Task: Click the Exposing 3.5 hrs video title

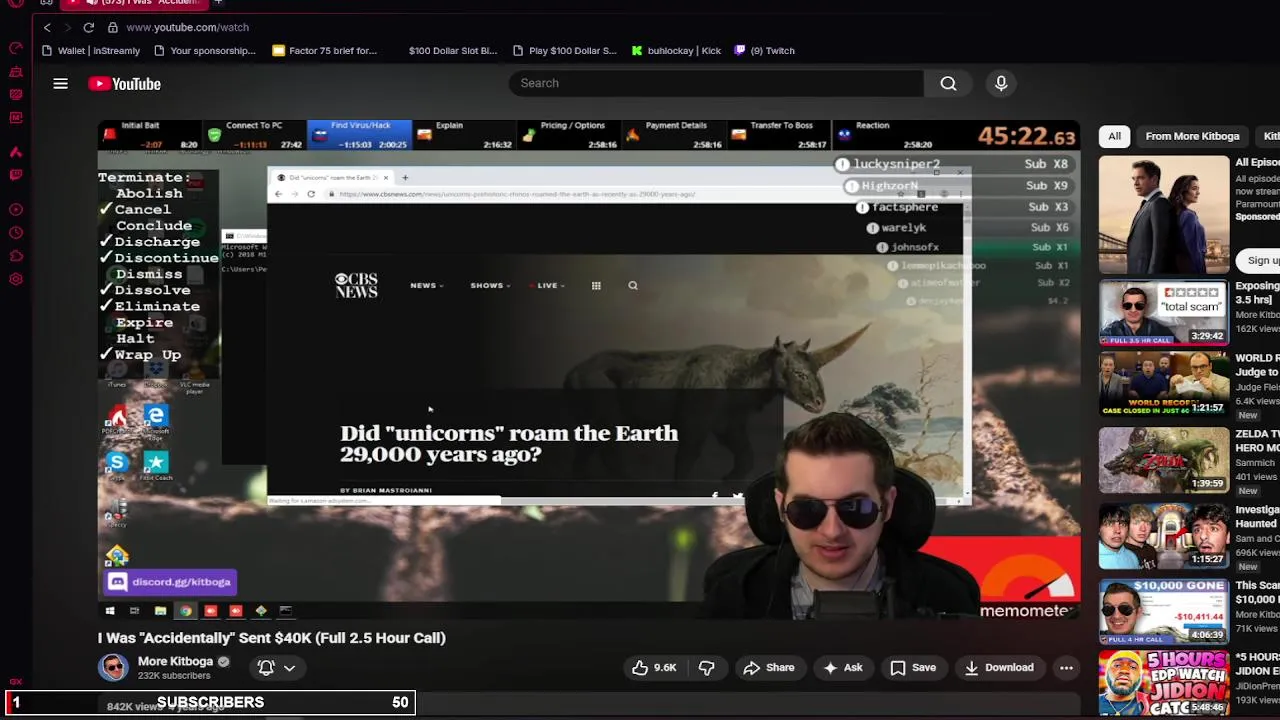Action: pos(1257,293)
